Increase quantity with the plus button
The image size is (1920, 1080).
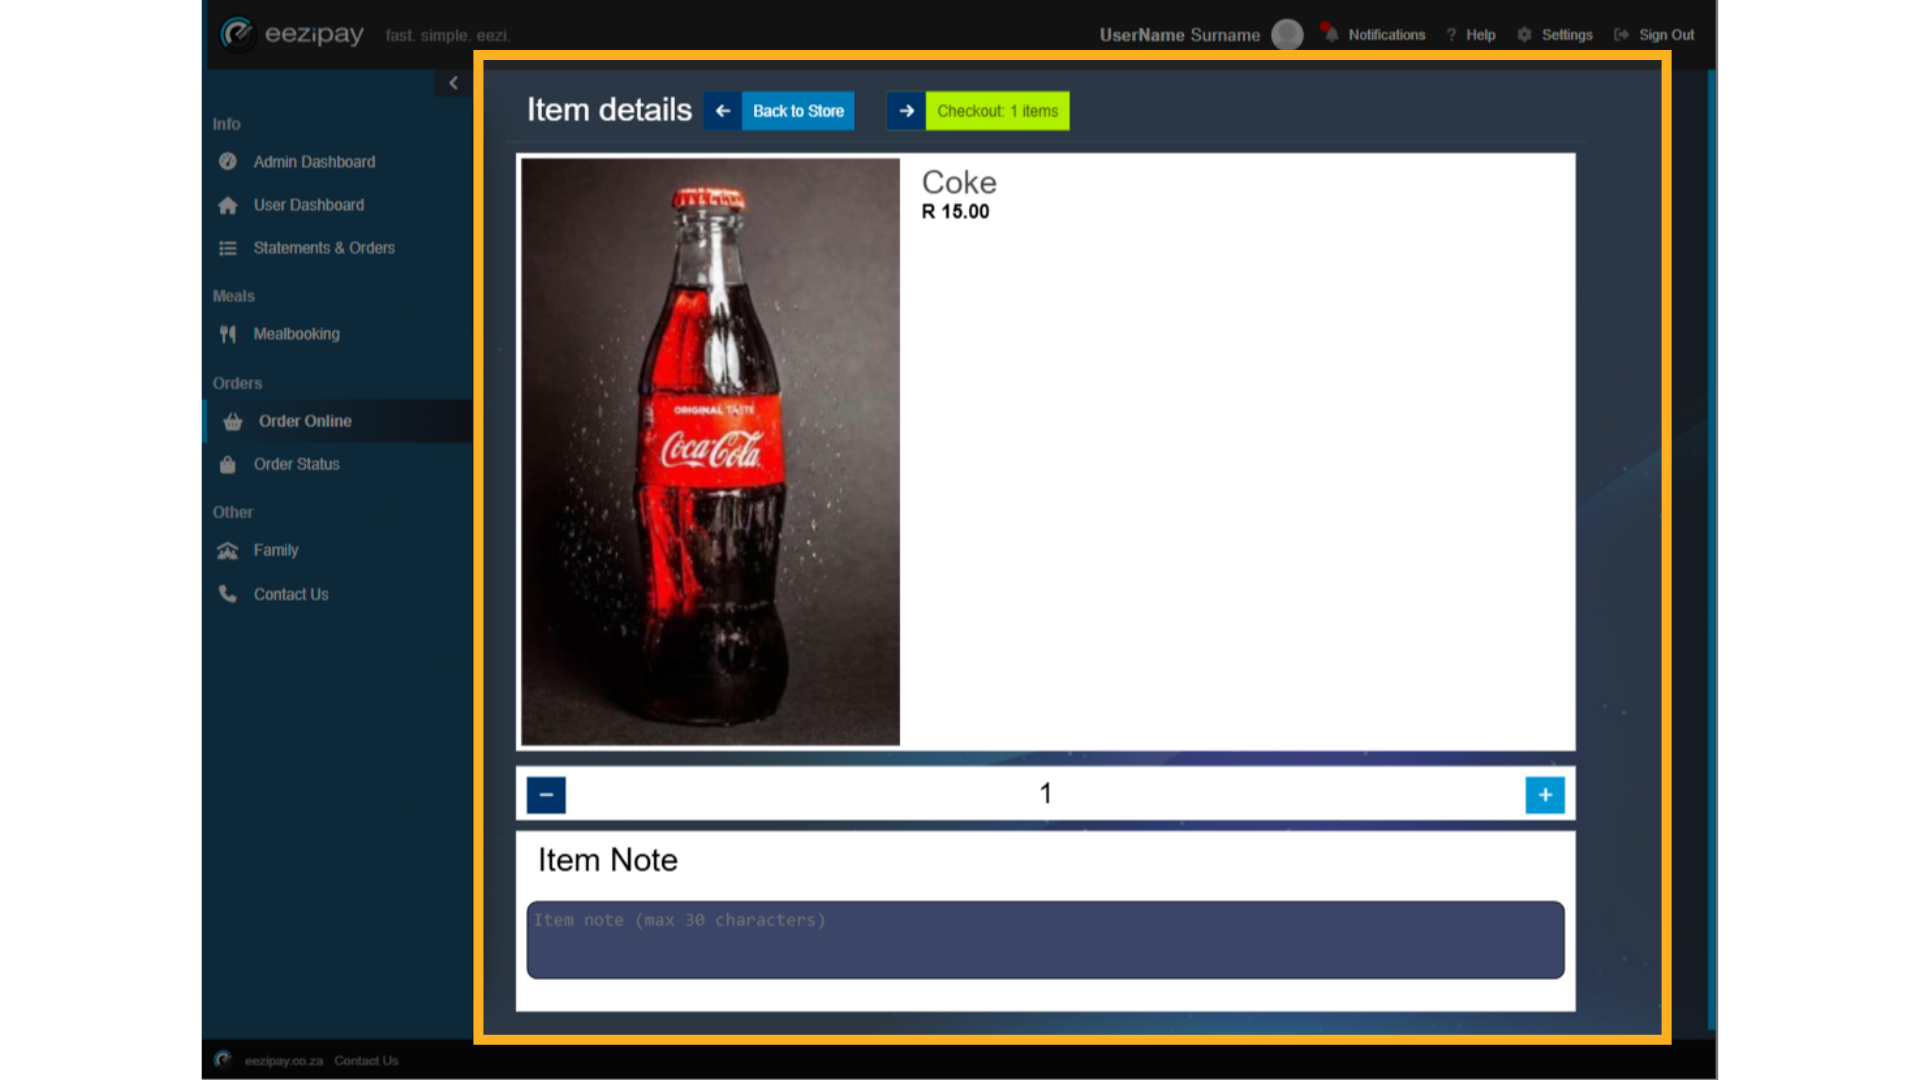click(1545, 795)
